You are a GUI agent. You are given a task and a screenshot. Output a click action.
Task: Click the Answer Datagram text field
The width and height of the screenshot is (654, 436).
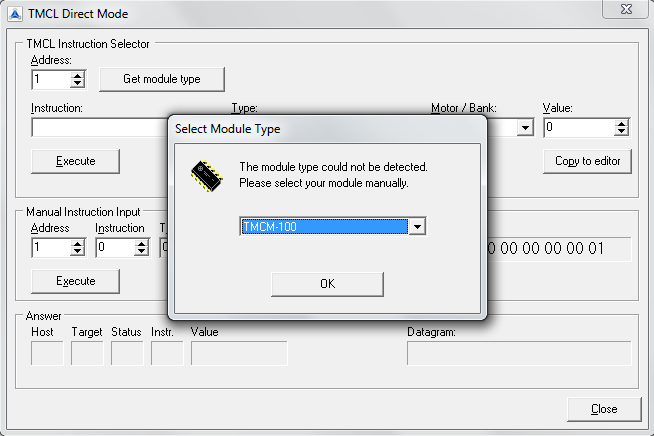coord(518,353)
